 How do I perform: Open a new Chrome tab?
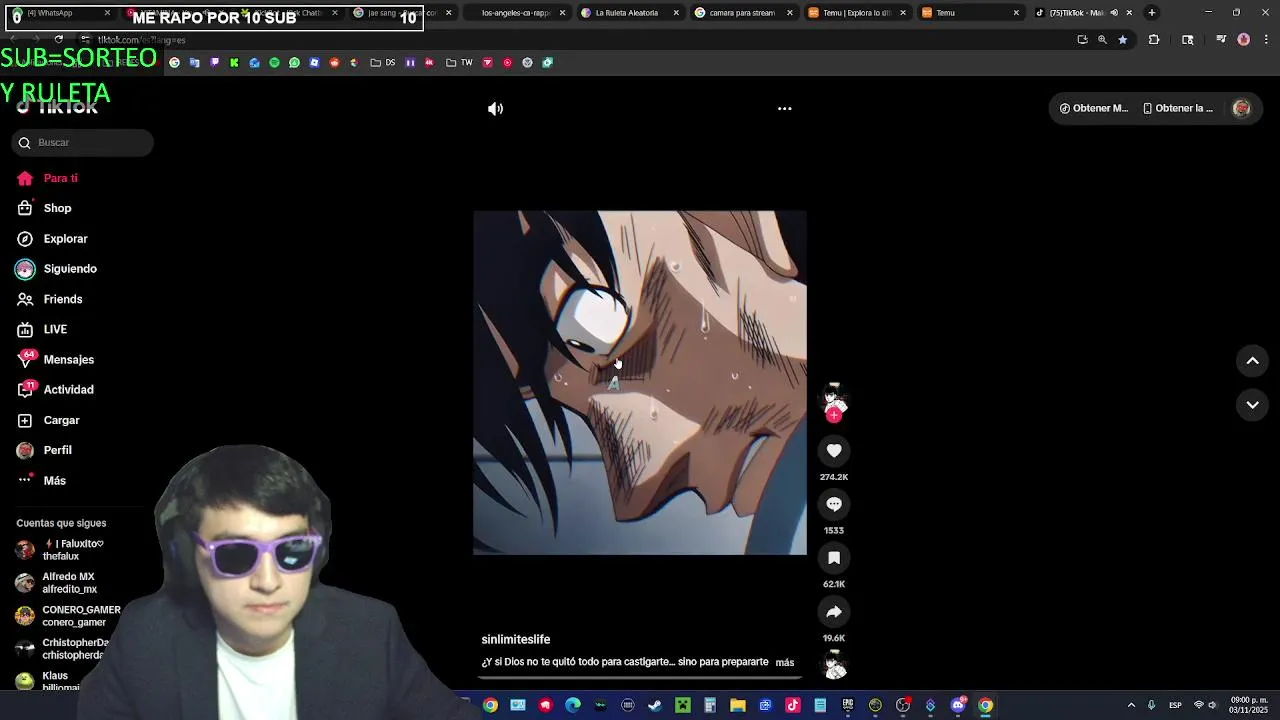tap(1151, 13)
